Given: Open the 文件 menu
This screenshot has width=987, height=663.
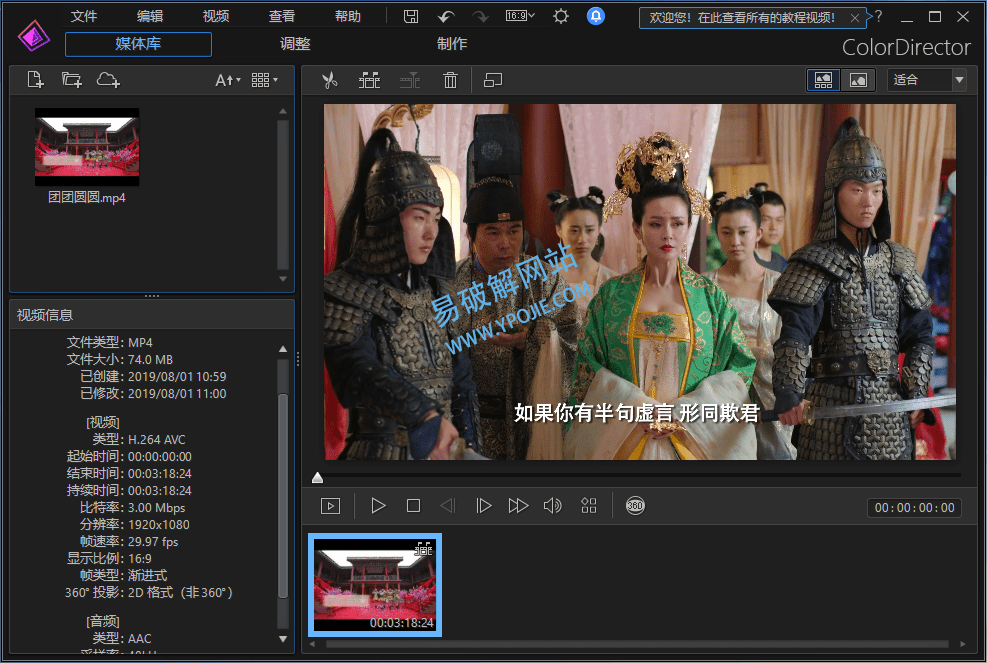Looking at the screenshot, I should coord(84,16).
